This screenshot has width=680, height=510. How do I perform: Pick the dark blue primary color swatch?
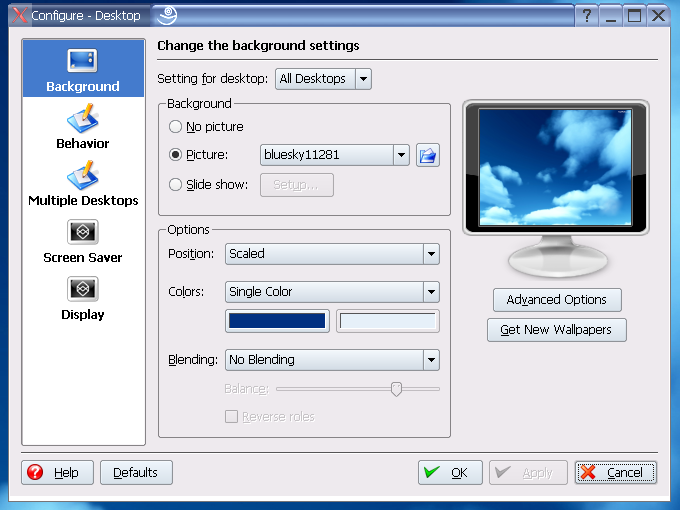click(x=277, y=321)
